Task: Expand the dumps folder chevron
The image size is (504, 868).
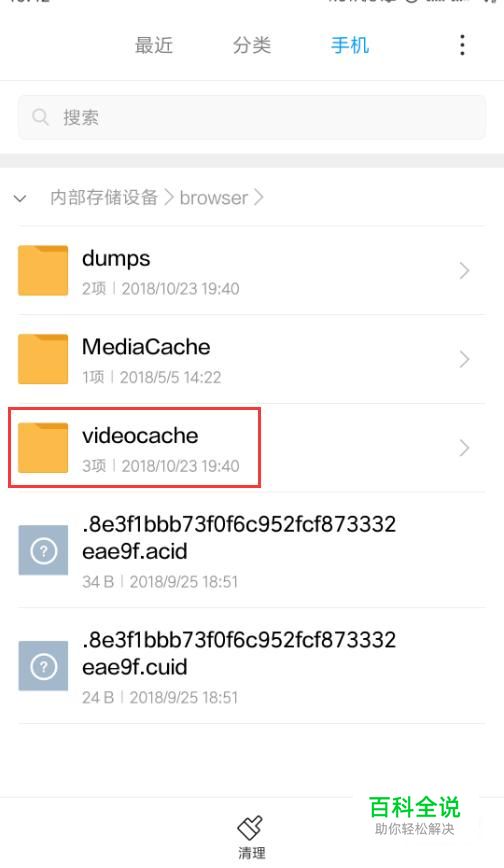Action: pyautogui.click(x=464, y=271)
